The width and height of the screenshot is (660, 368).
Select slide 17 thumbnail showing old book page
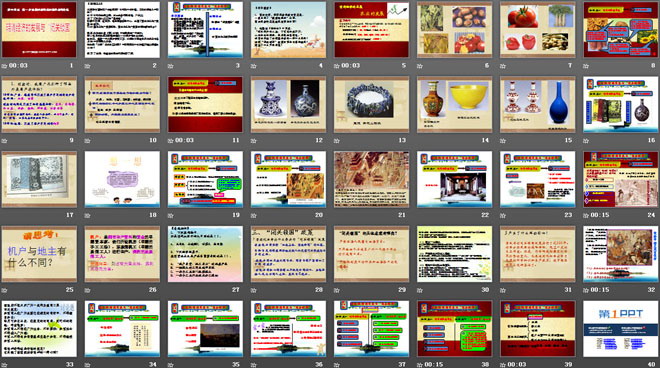point(39,179)
